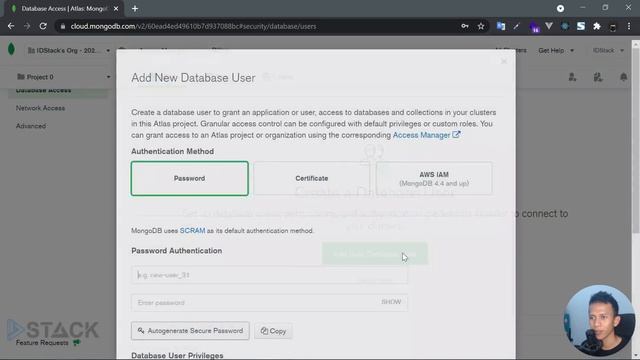640x360 pixels.
Task: Select the Certificate authentication method
Action: pos(311,178)
